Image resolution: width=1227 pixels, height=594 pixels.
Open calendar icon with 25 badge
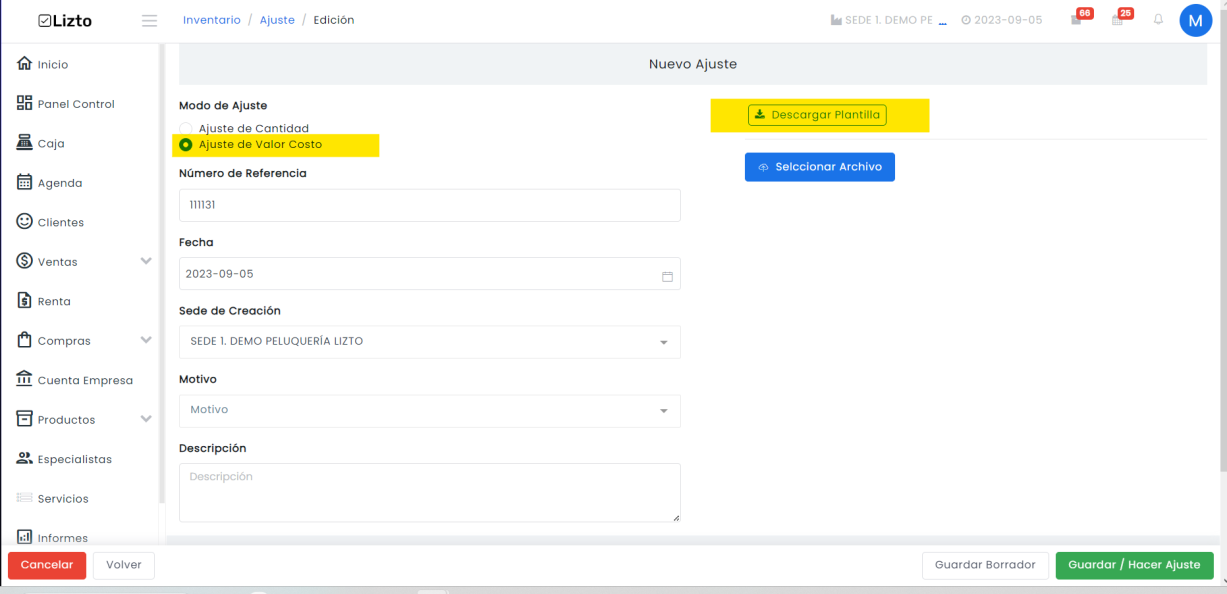coord(1121,19)
